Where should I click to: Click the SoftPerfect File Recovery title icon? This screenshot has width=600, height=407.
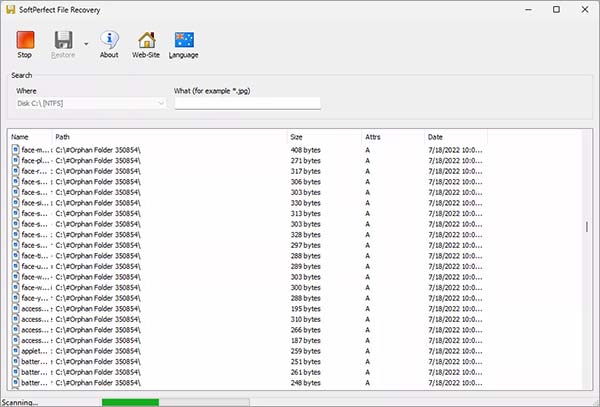(10, 10)
